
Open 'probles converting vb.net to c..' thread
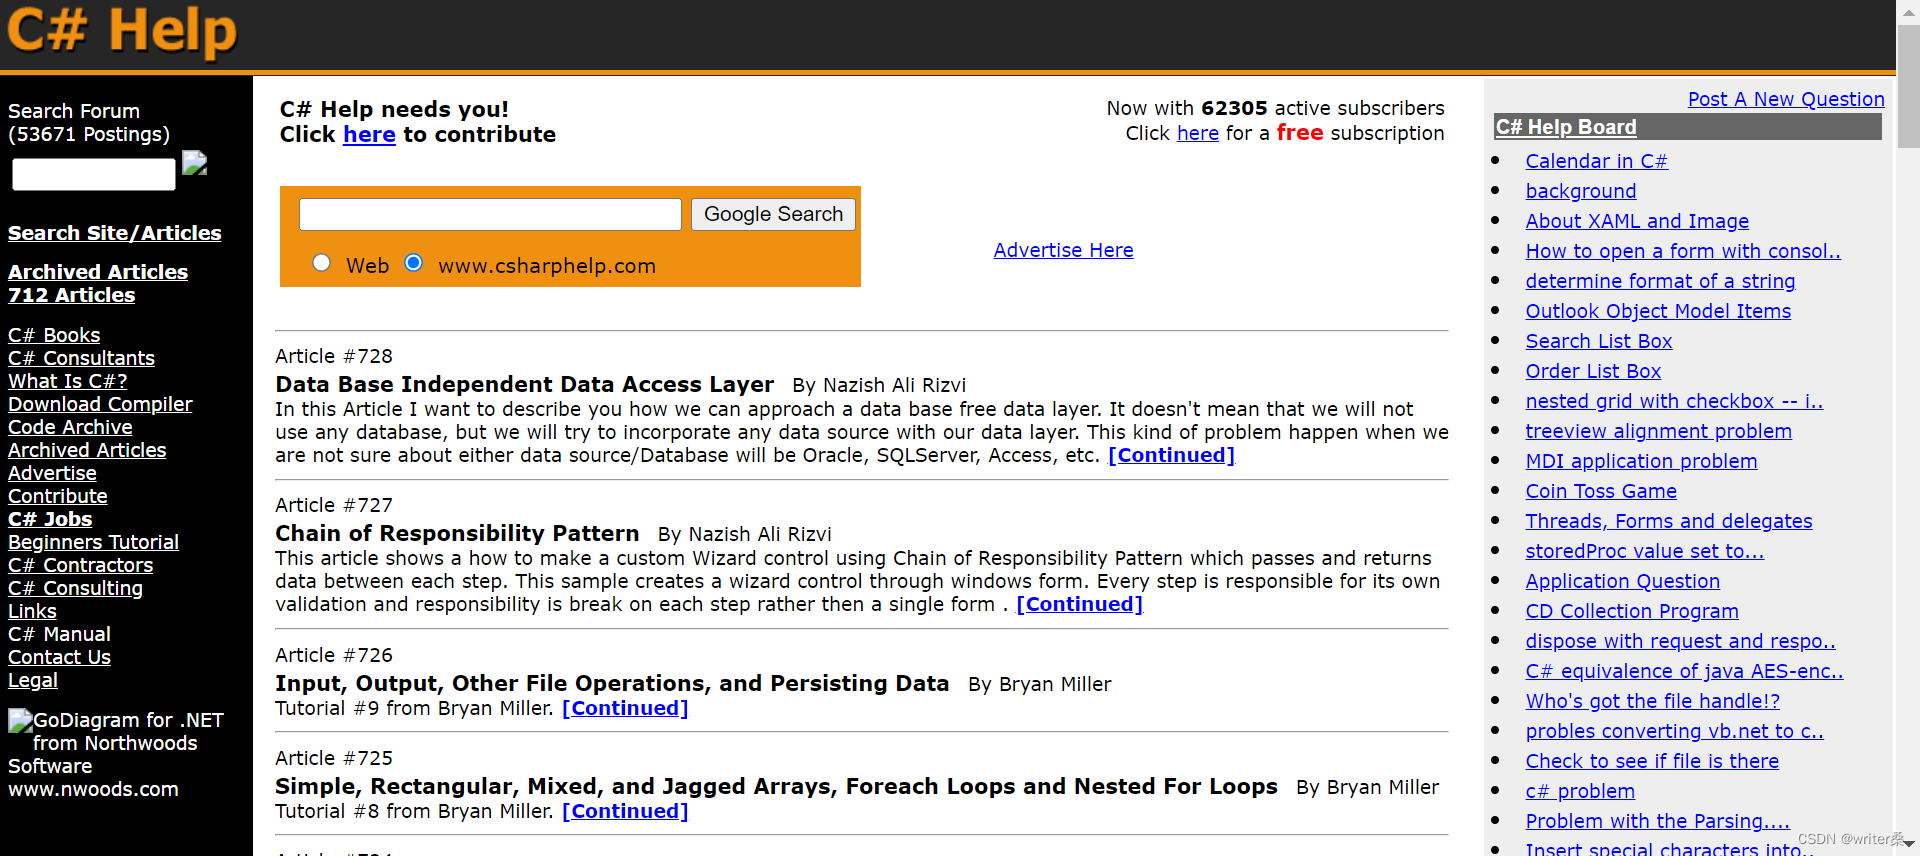click(x=1675, y=731)
